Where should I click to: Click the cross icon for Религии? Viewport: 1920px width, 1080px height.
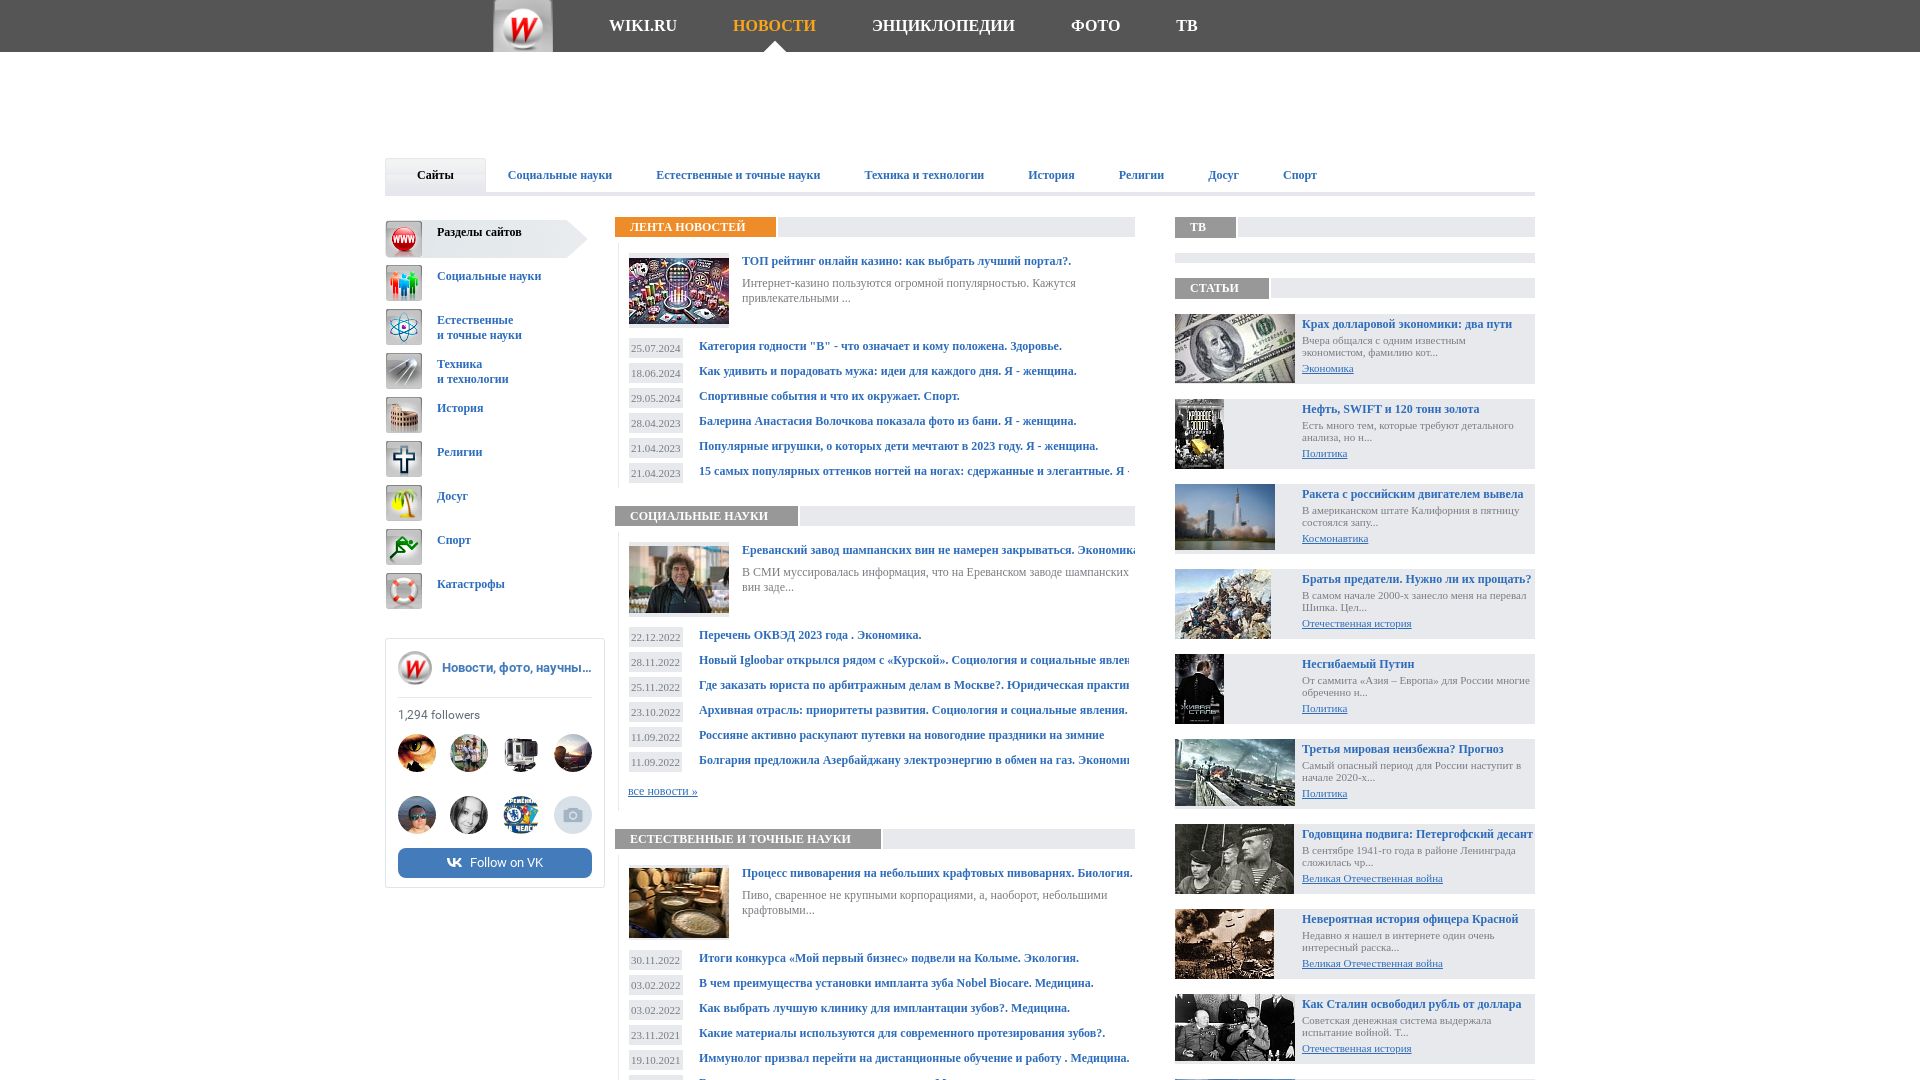pyautogui.click(x=404, y=459)
